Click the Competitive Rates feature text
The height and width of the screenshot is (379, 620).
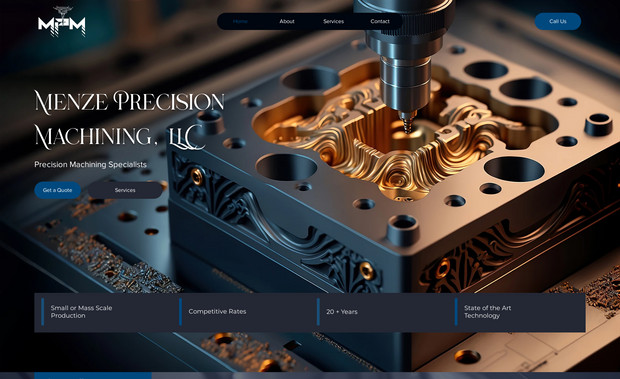(x=217, y=311)
